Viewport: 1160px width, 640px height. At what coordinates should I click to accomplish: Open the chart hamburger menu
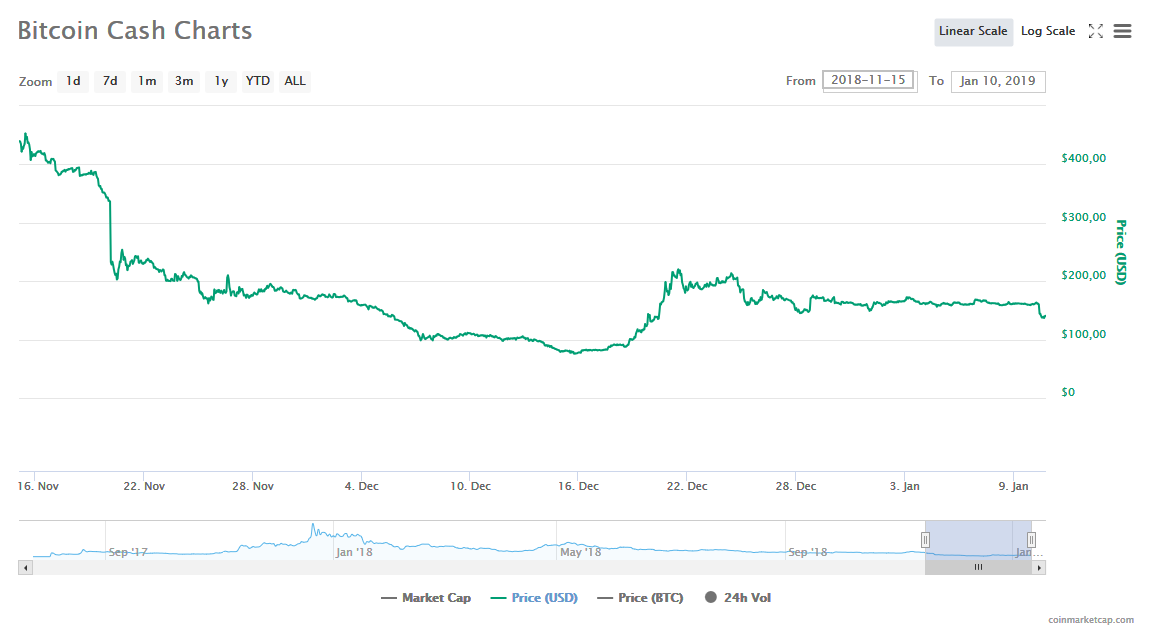(1122, 31)
